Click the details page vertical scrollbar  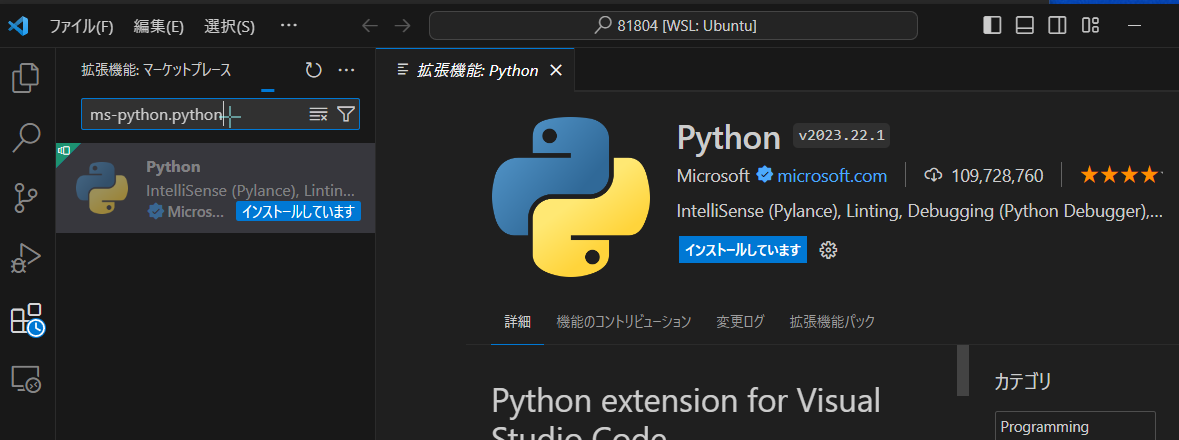(963, 370)
